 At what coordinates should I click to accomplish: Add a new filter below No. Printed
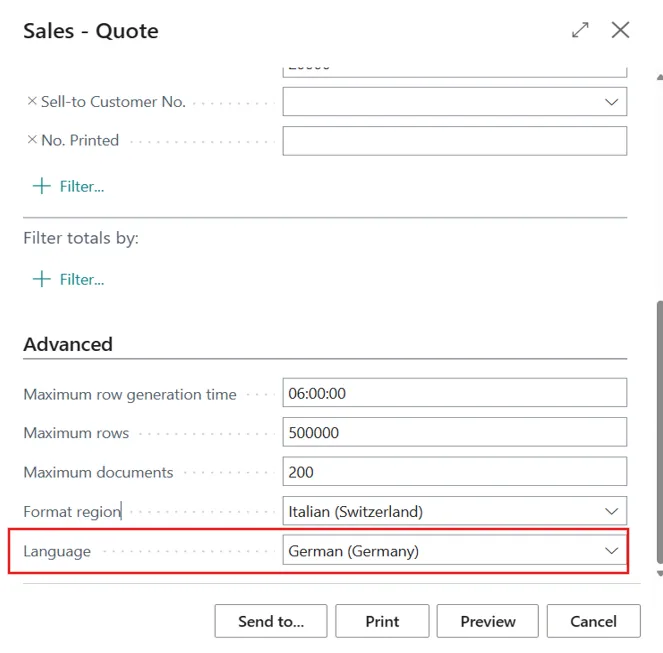pos(68,186)
